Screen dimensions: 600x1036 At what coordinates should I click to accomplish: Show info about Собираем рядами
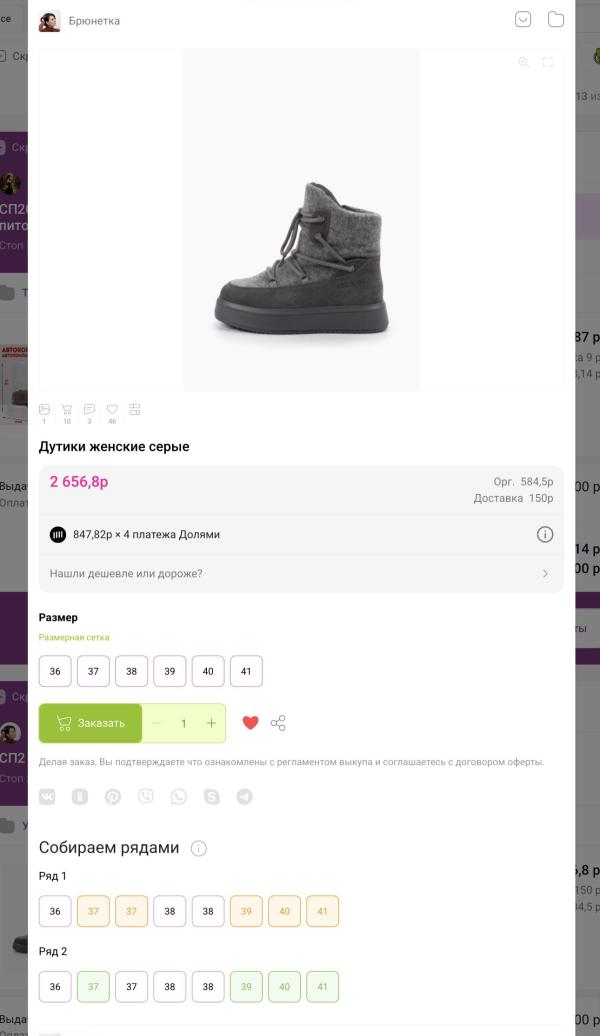tap(198, 849)
